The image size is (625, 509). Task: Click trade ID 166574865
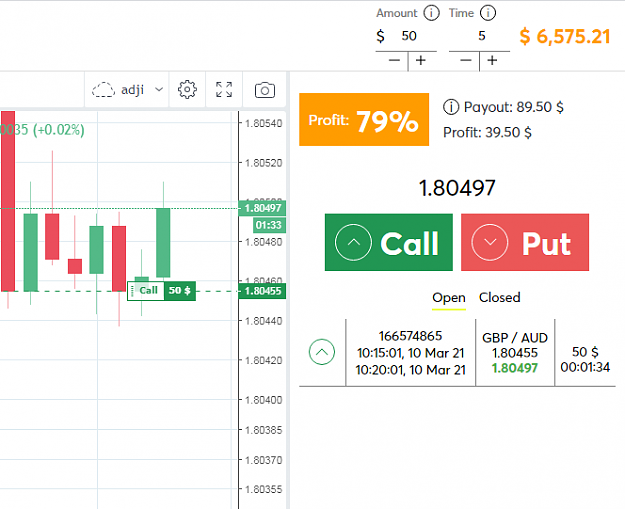tap(410, 336)
